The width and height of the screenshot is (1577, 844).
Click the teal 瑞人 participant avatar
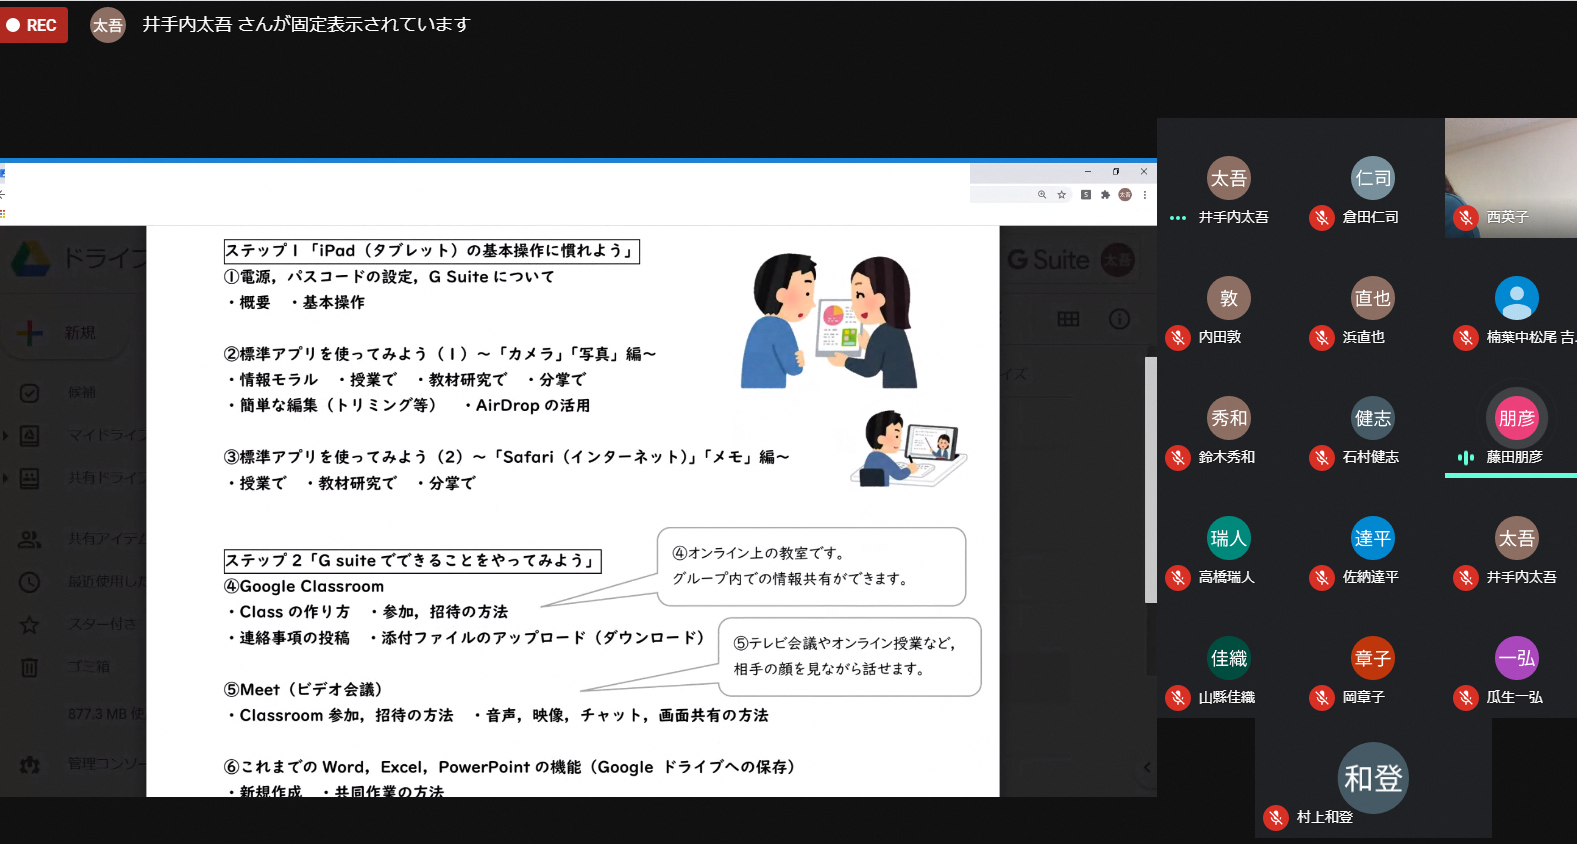tap(1229, 538)
